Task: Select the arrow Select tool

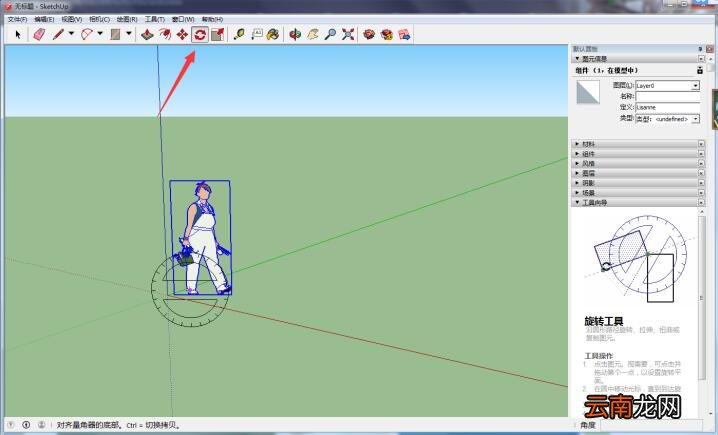Action: 18,34
